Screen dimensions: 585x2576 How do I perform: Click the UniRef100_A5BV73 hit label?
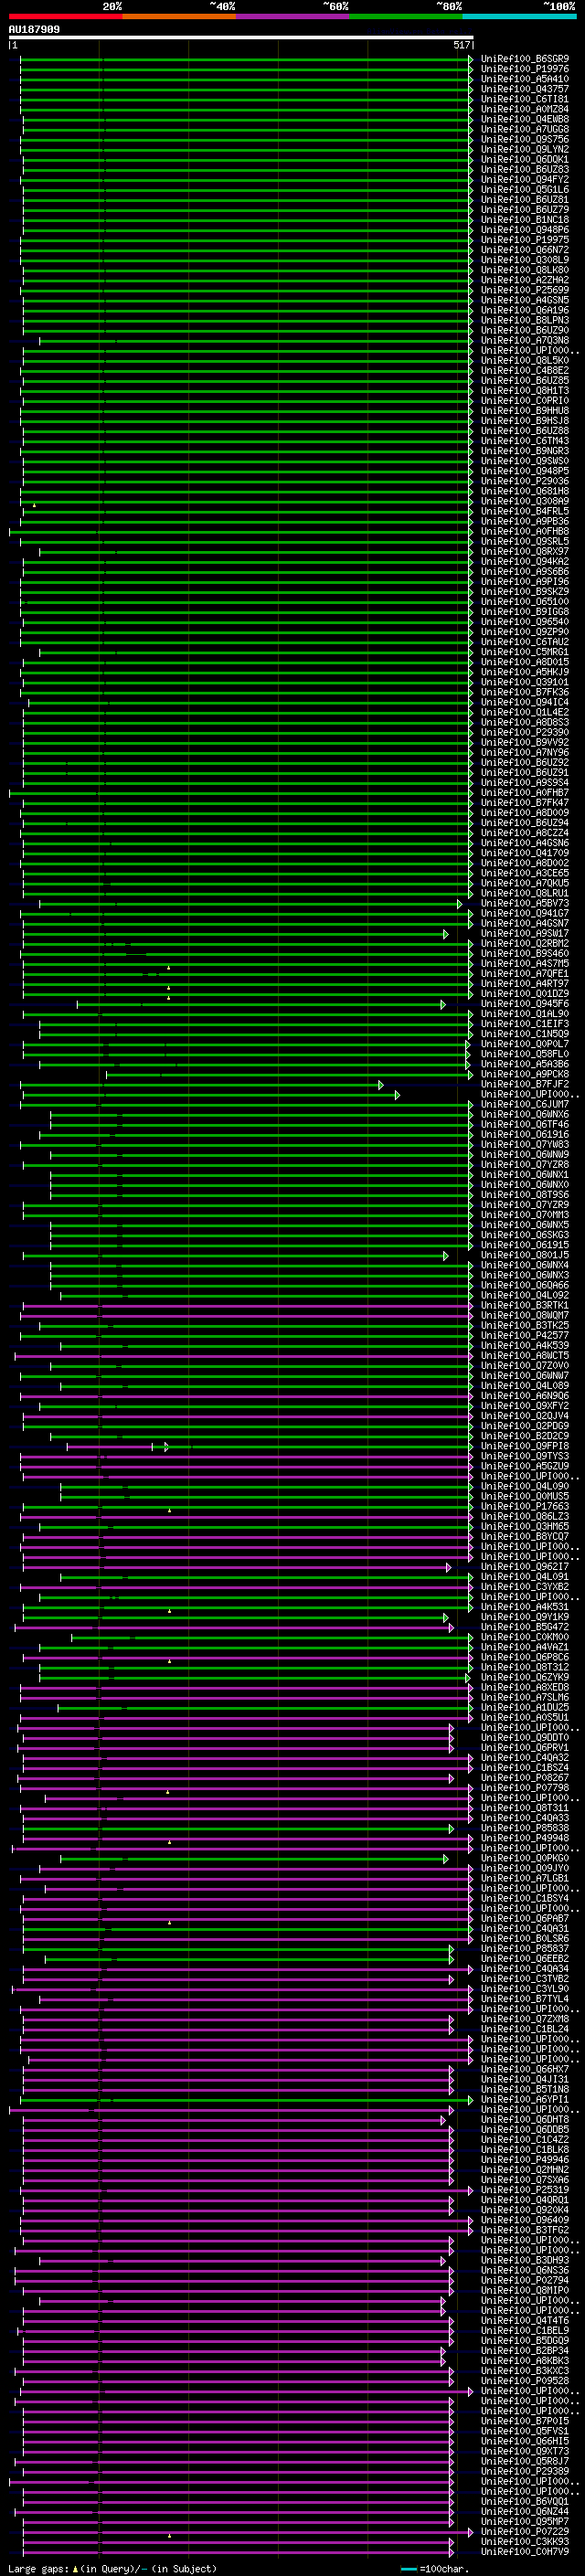point(525,903)
